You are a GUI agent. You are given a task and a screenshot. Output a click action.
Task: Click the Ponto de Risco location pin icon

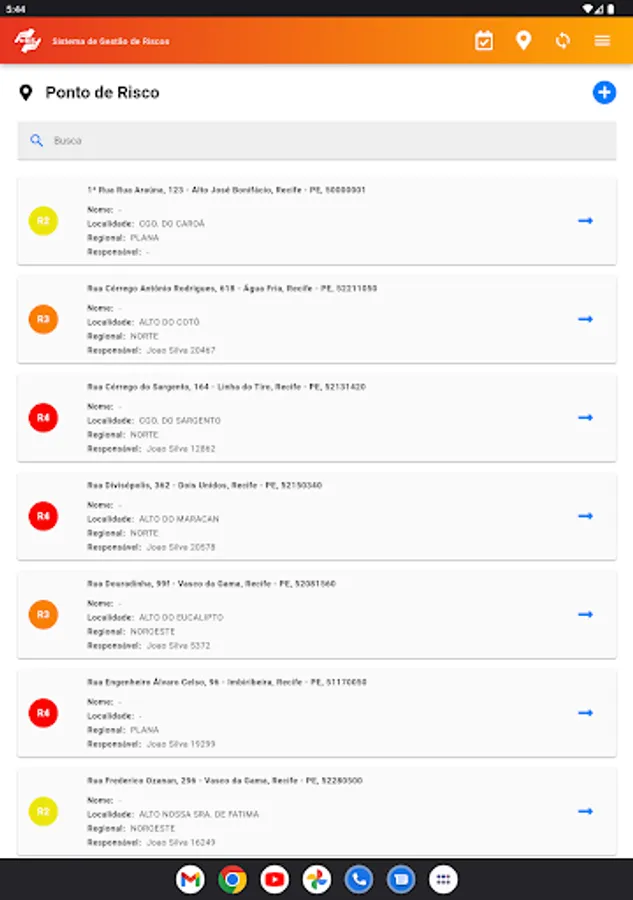[x=27, y=92]
